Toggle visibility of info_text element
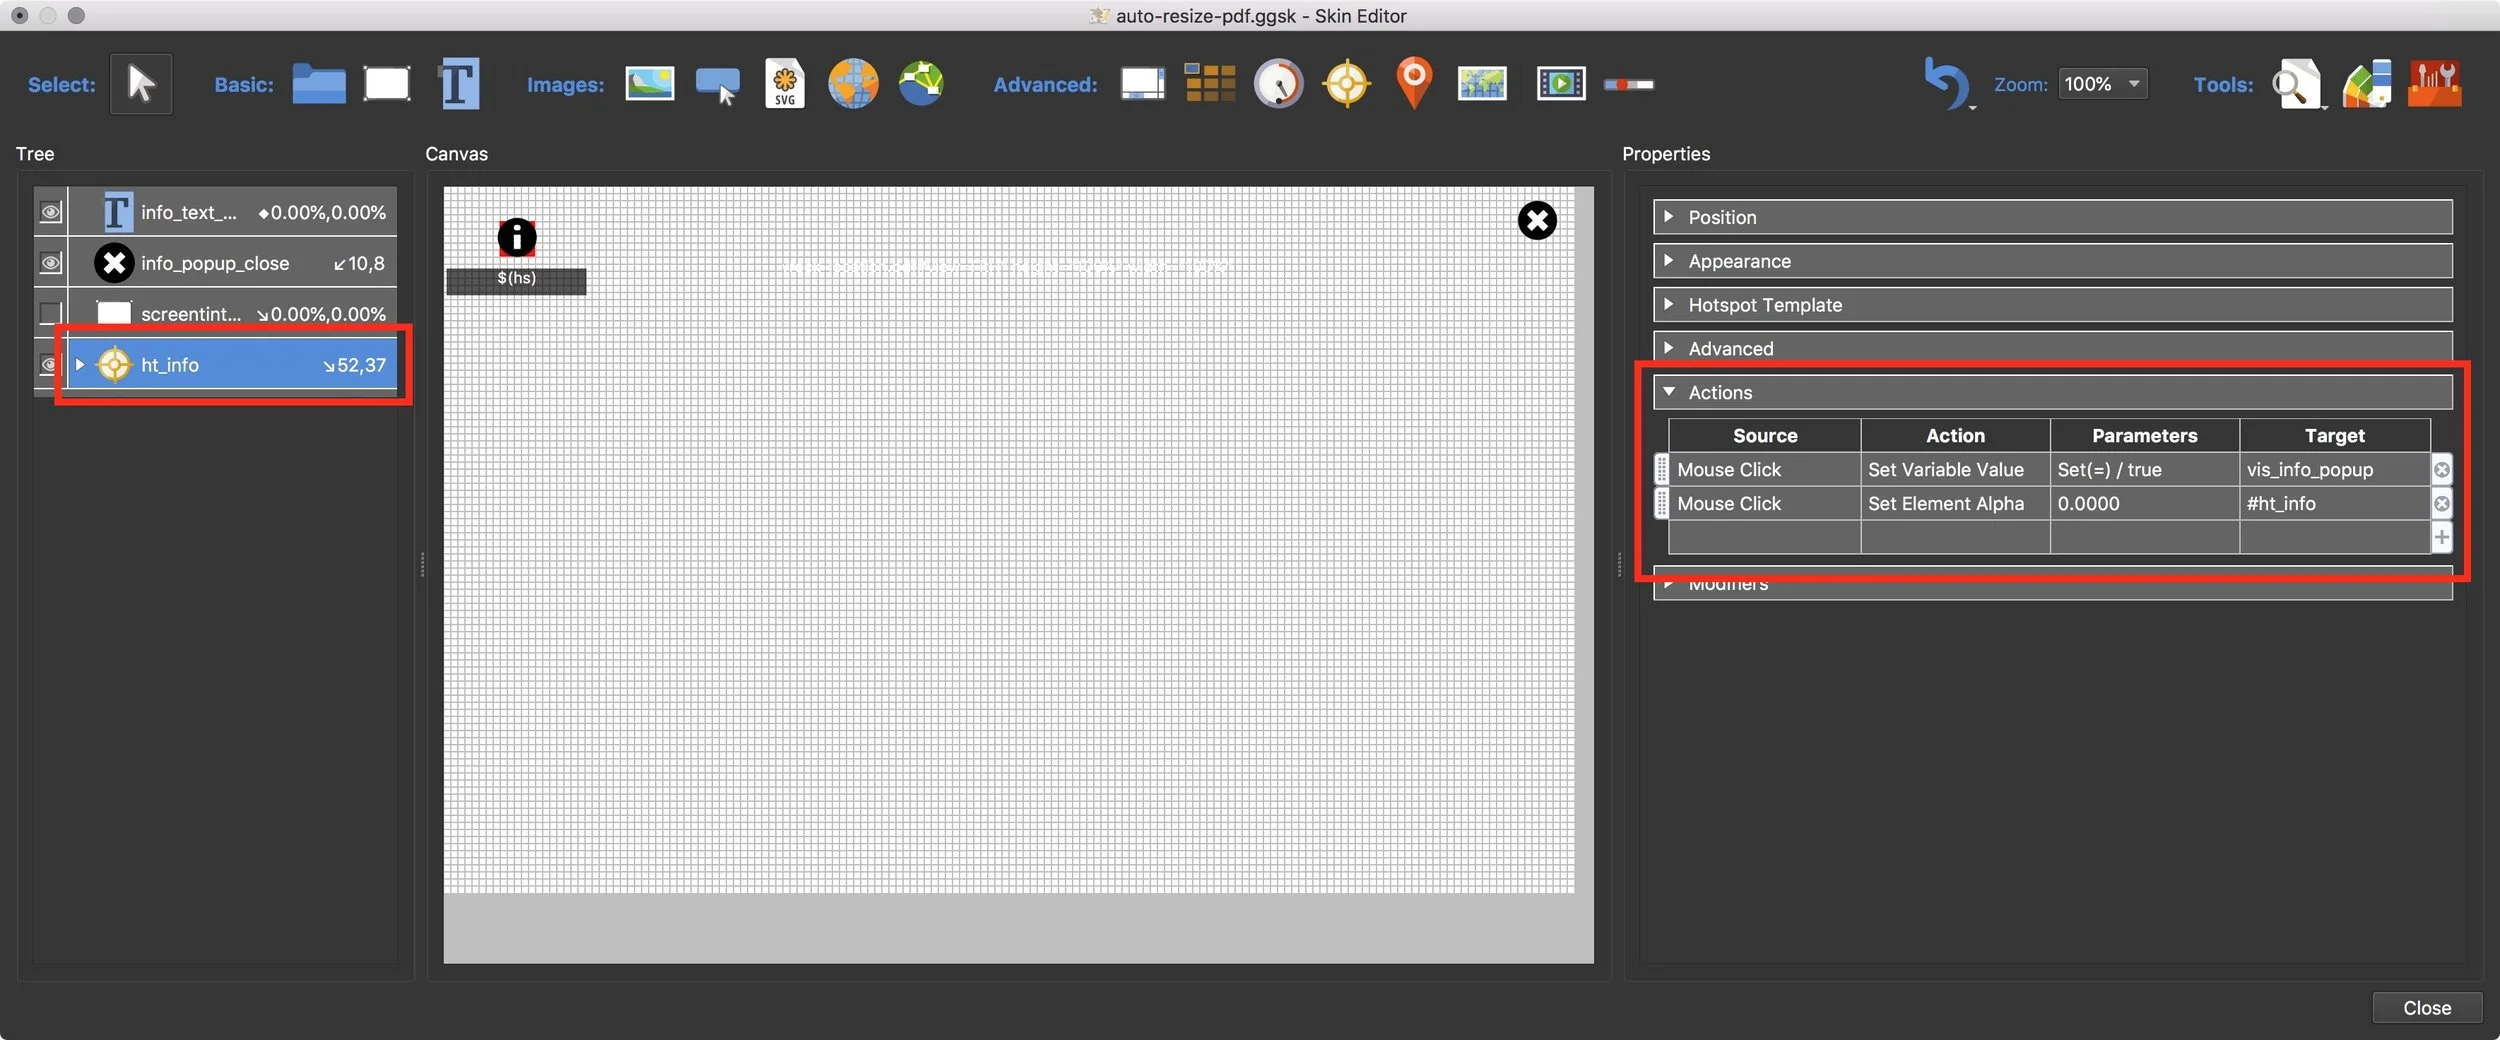2500x1040 pixels. pyautogui.click(x=50, y=212)
